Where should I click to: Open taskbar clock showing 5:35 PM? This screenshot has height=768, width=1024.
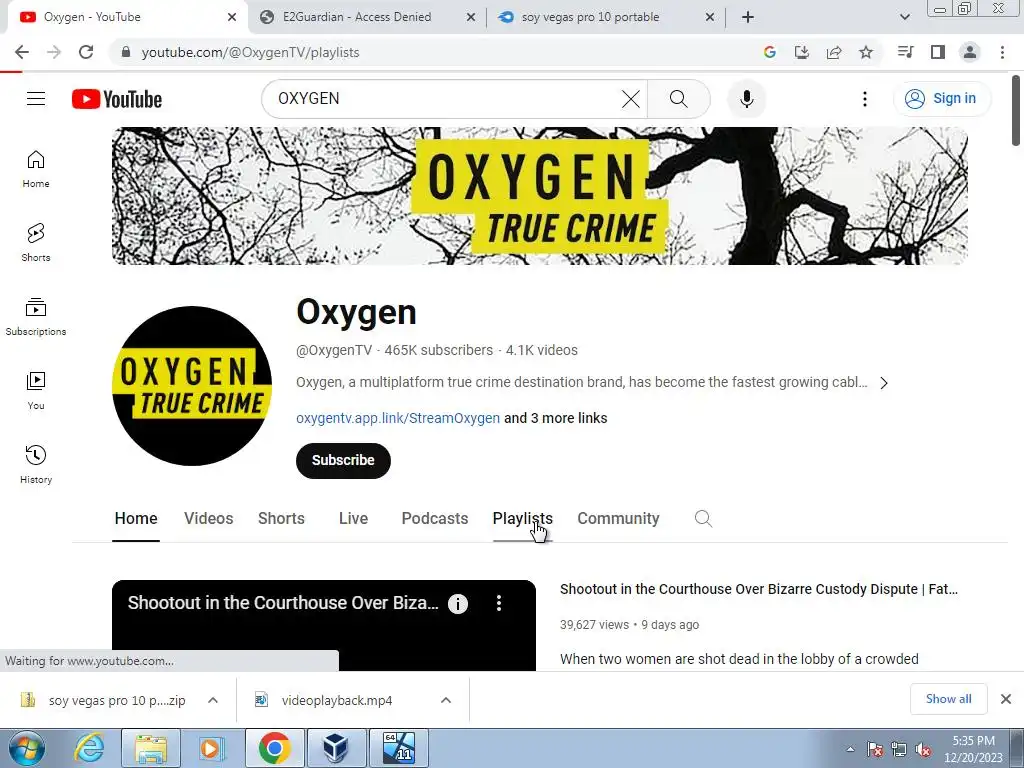973,749
